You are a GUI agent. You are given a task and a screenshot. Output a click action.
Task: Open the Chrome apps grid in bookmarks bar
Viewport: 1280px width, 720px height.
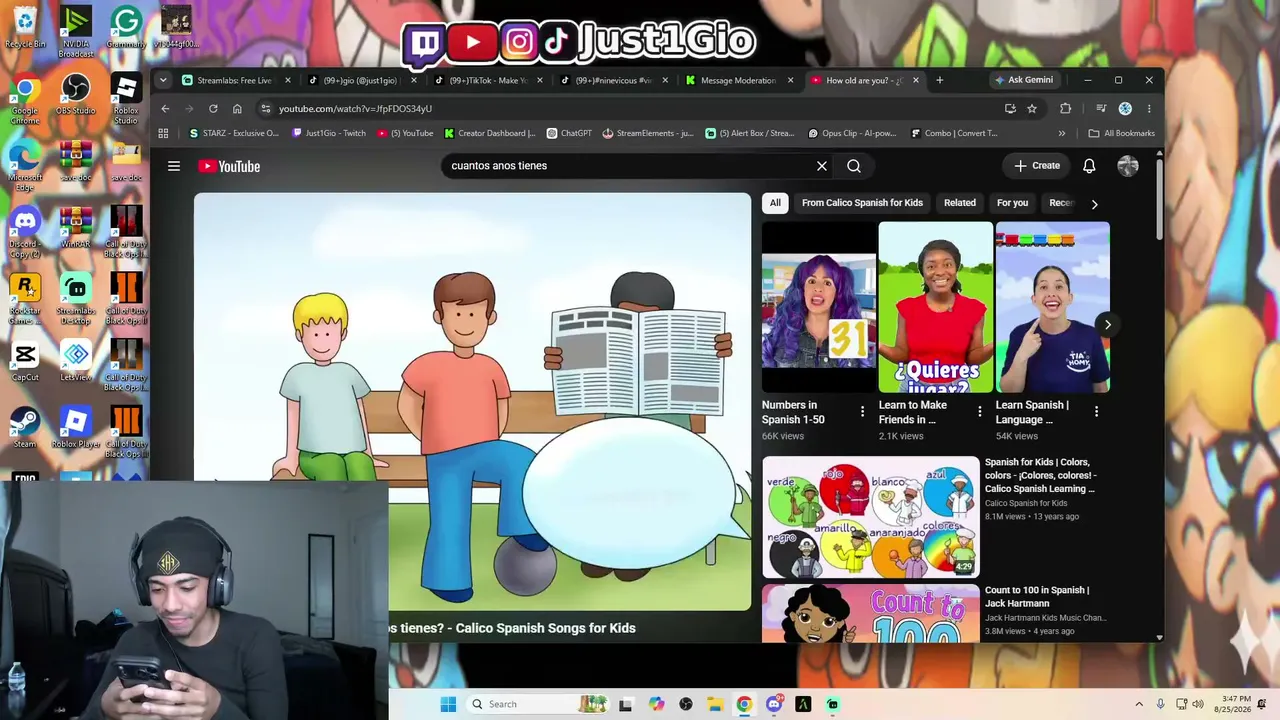click(163, 133)
